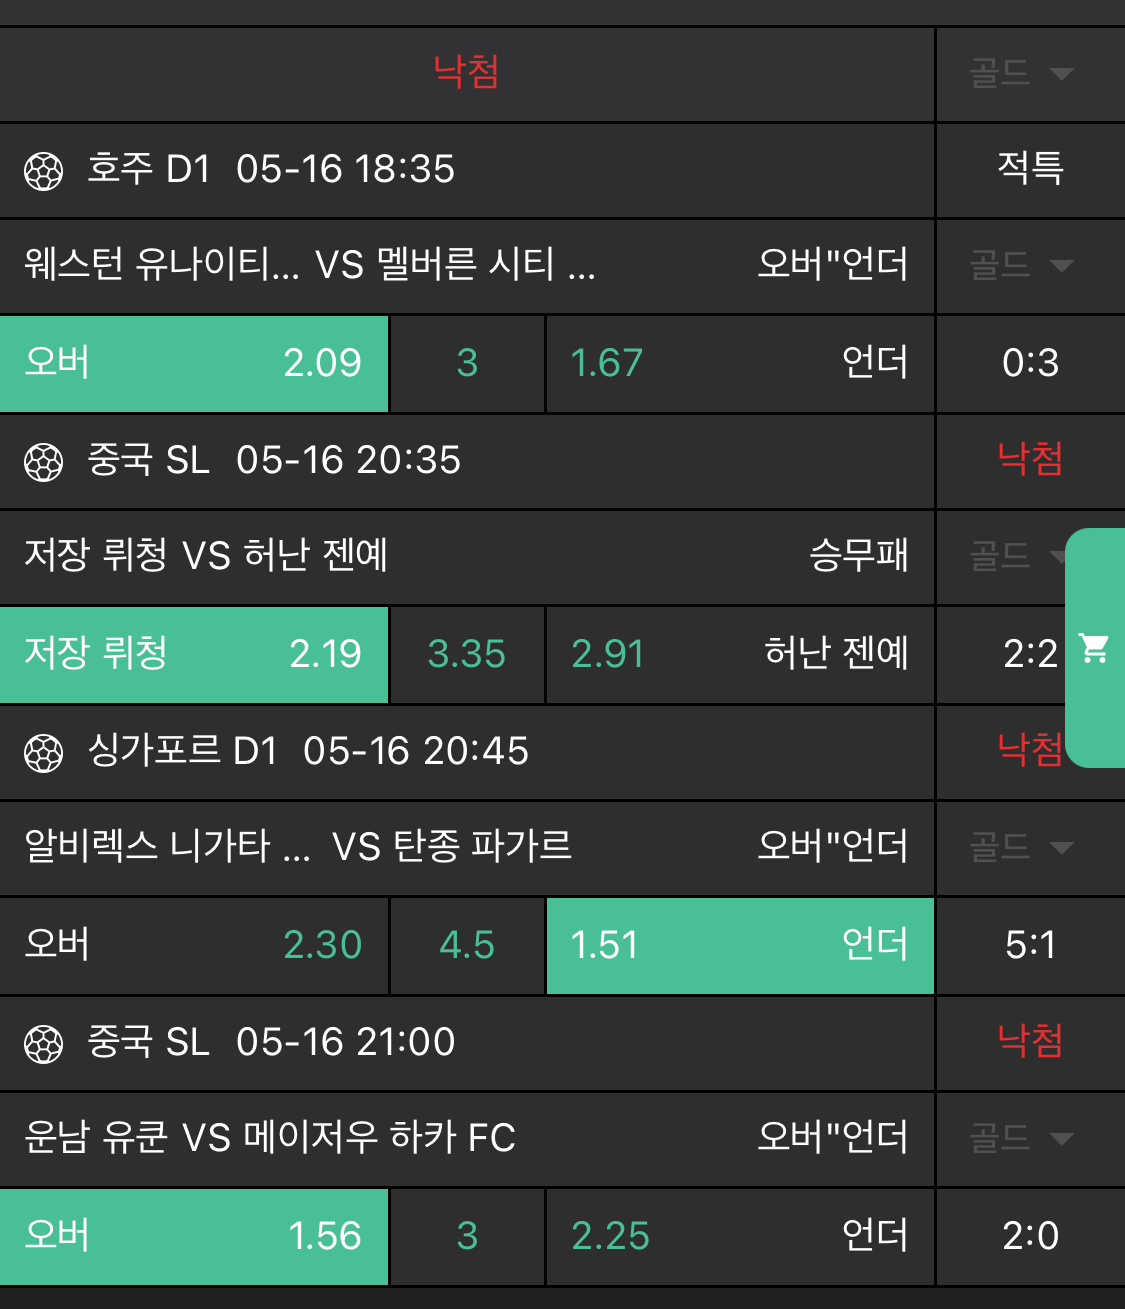Expand 골드 dropdown for 알비렉스 니가타 match
This screenshot has width=1125, height=1309.
point(1022,847)
